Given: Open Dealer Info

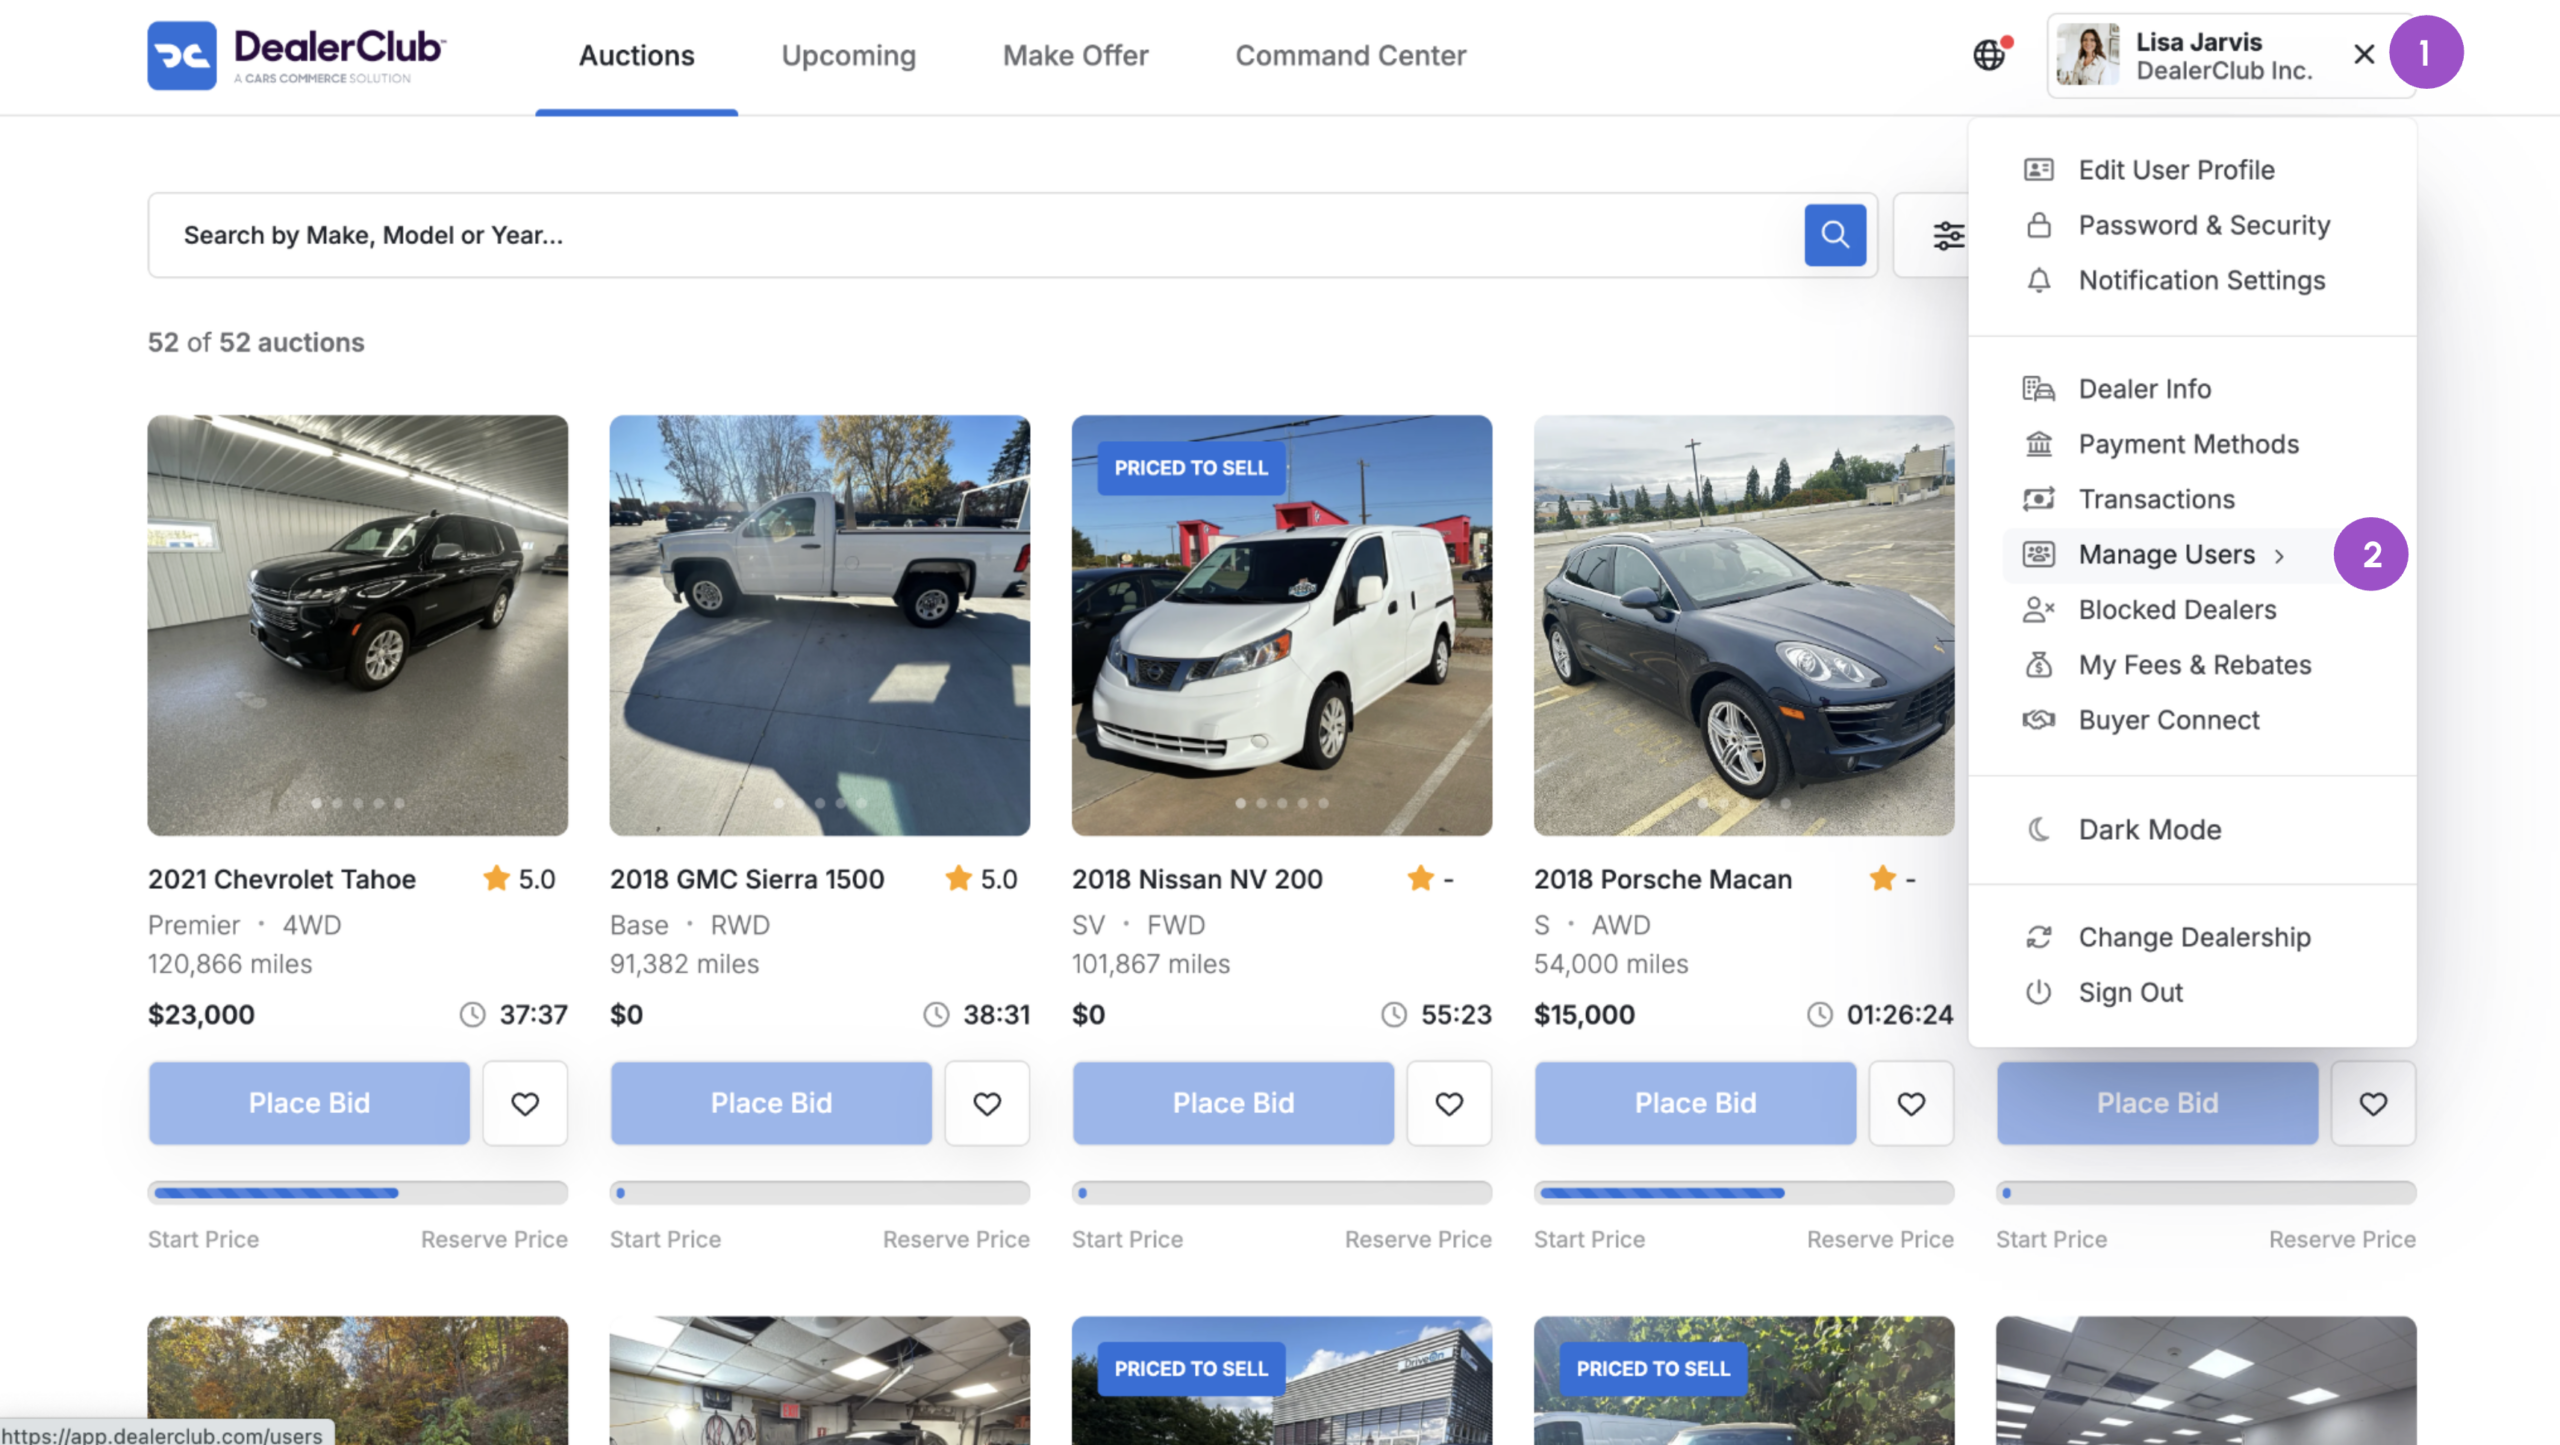Looking at the screenshot, I should click(2145, 389).
